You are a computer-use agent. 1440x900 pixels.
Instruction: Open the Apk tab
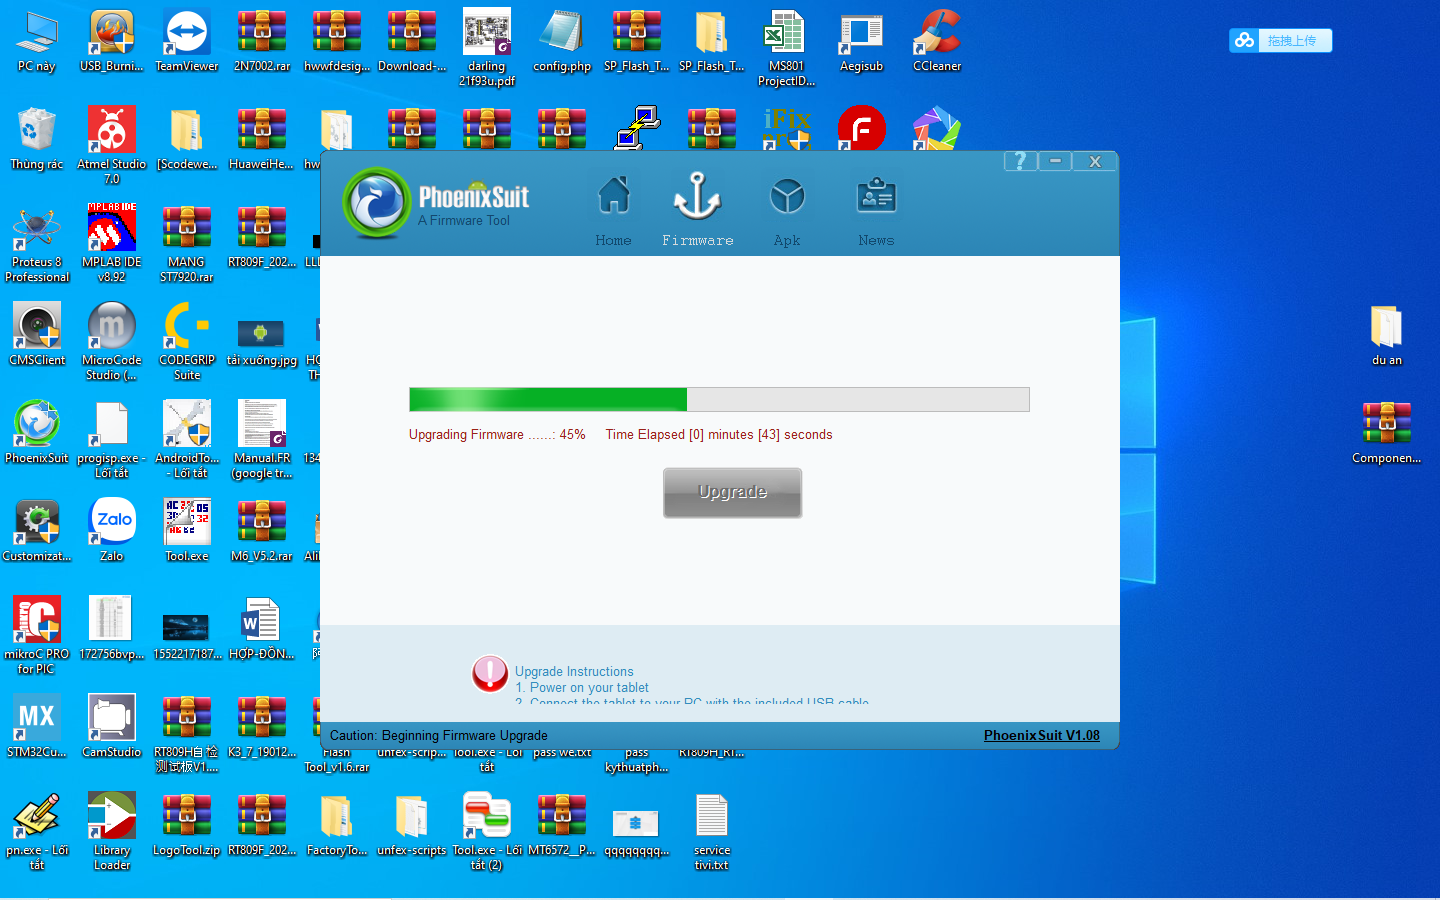click(787, 211)
